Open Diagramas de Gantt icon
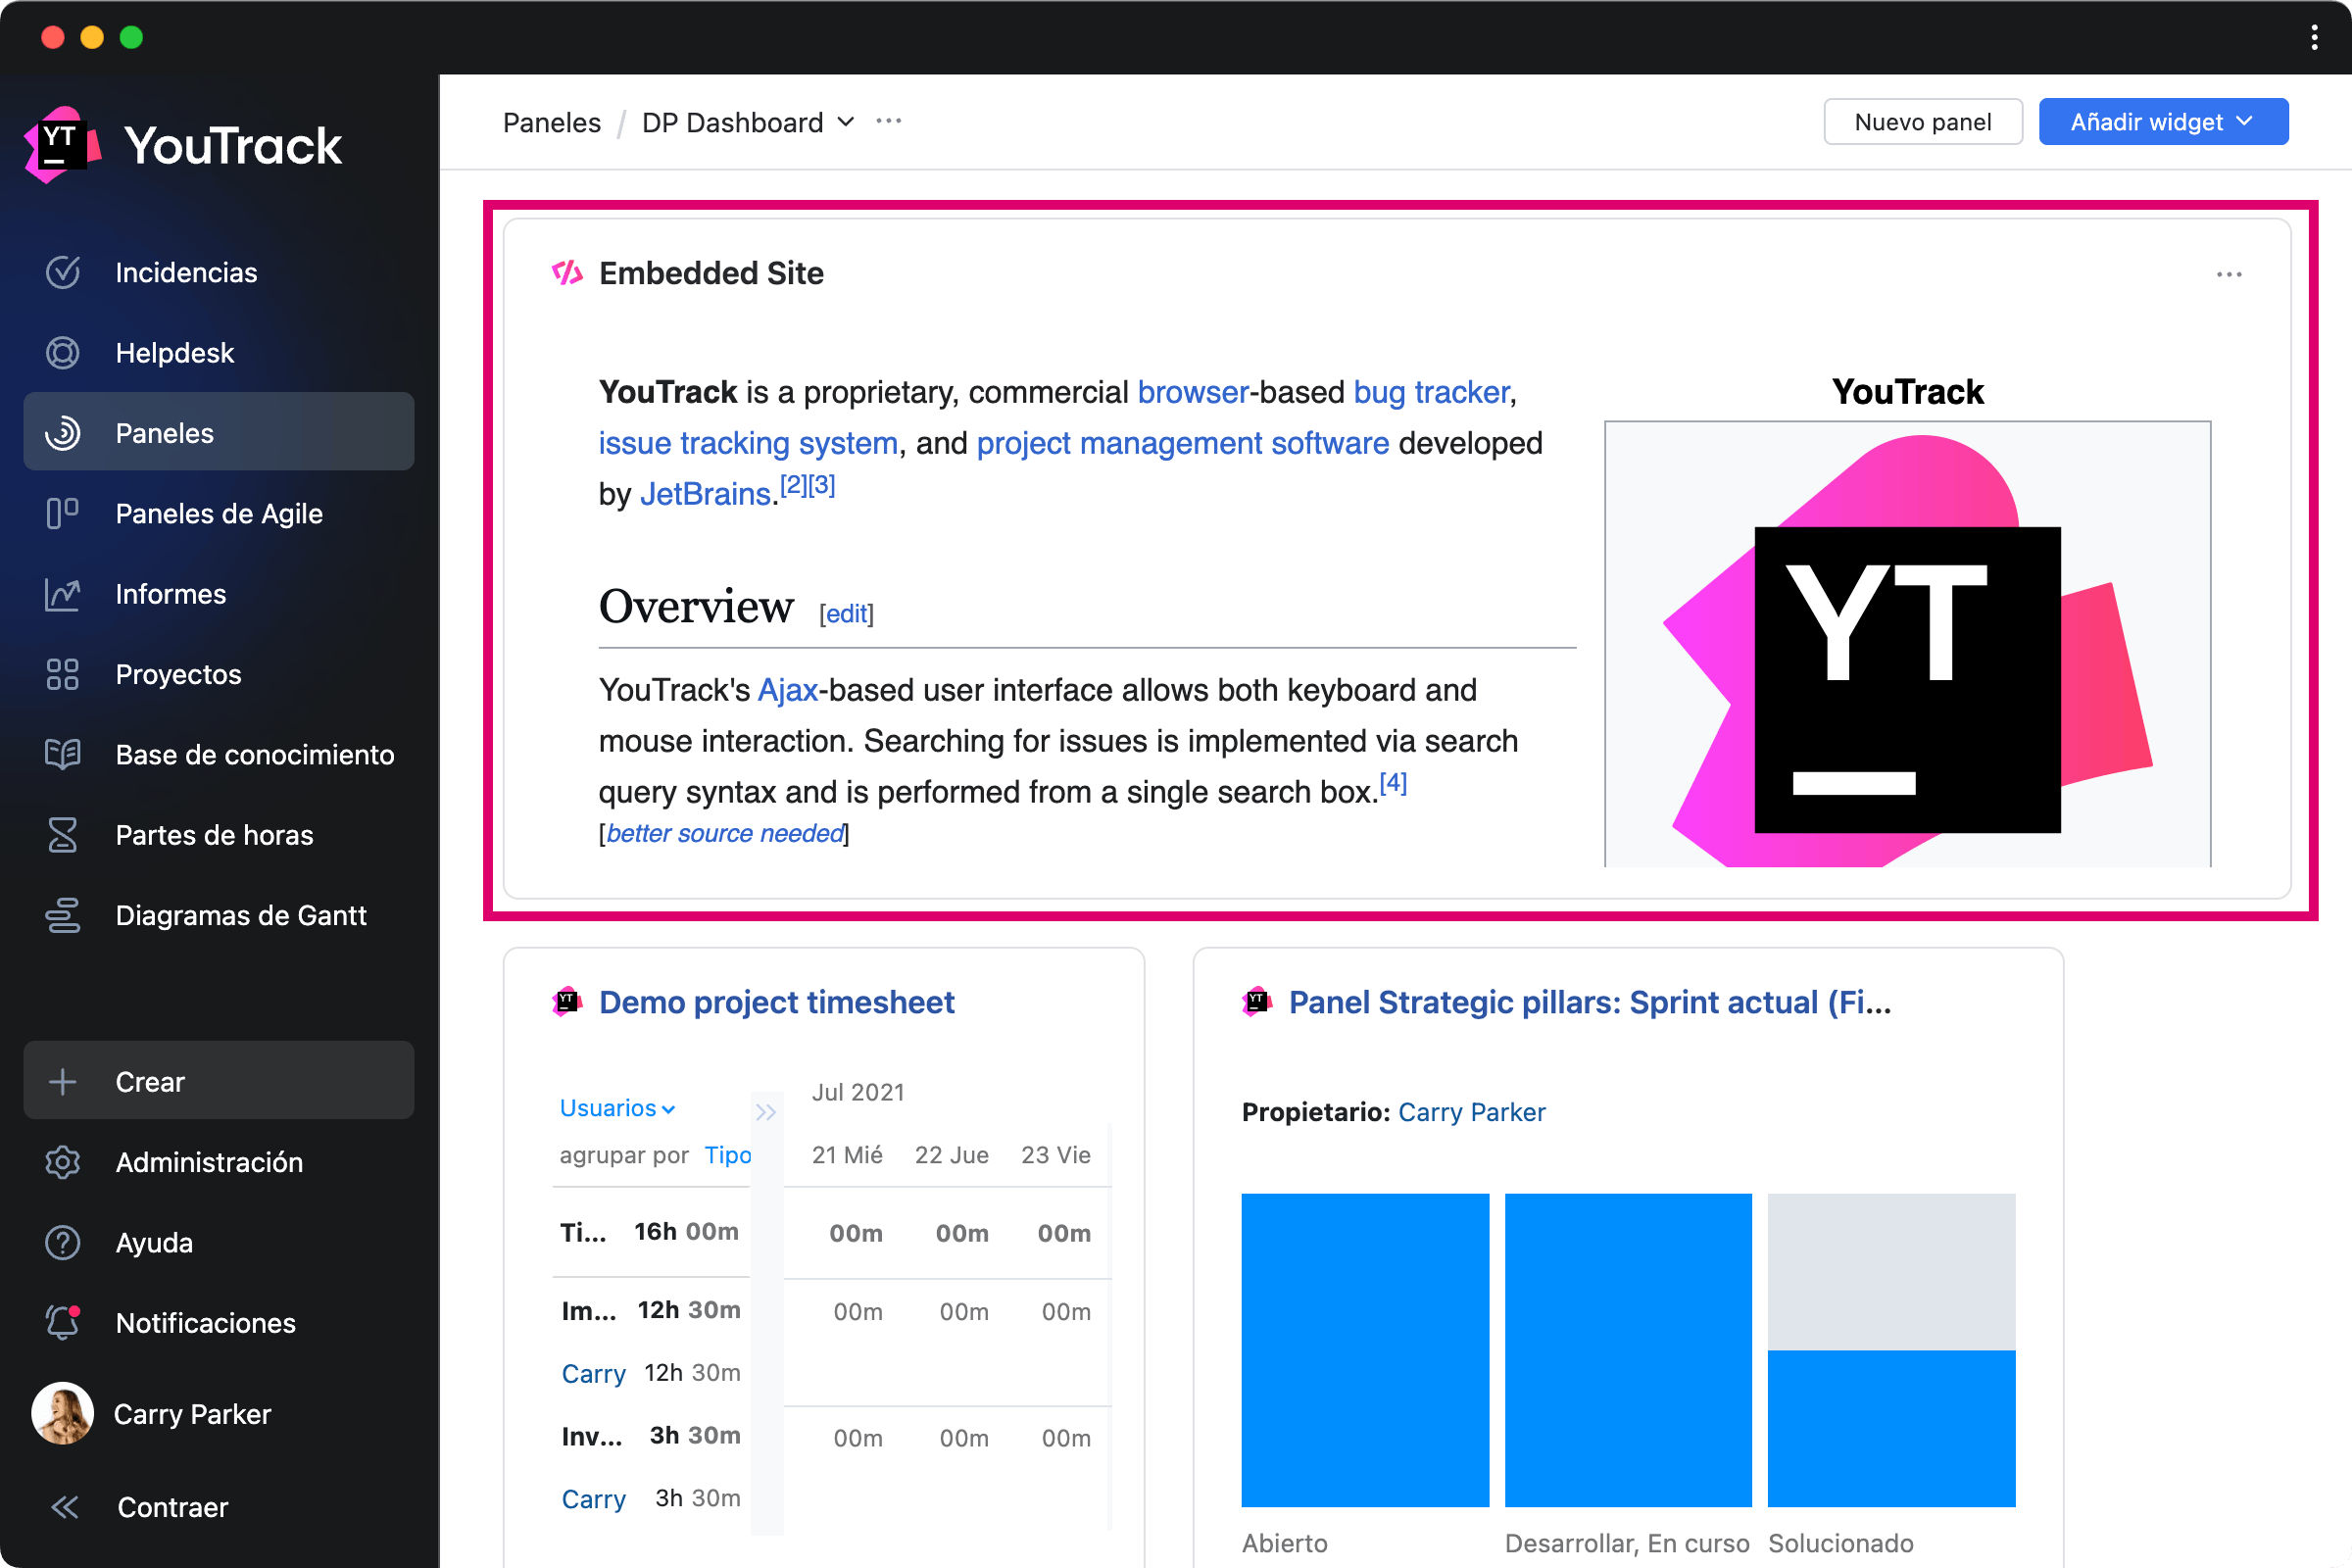 pos(62,915)
